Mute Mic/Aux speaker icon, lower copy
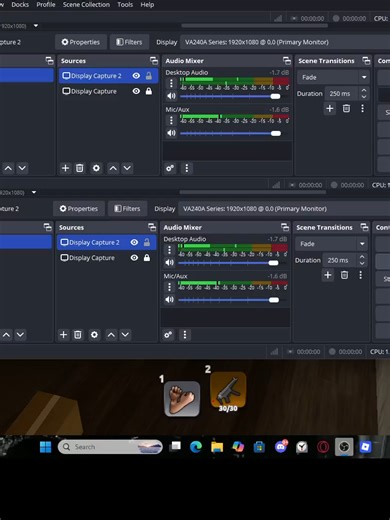Viewport: 390px width, 520px height. click(x=169, y=300)
